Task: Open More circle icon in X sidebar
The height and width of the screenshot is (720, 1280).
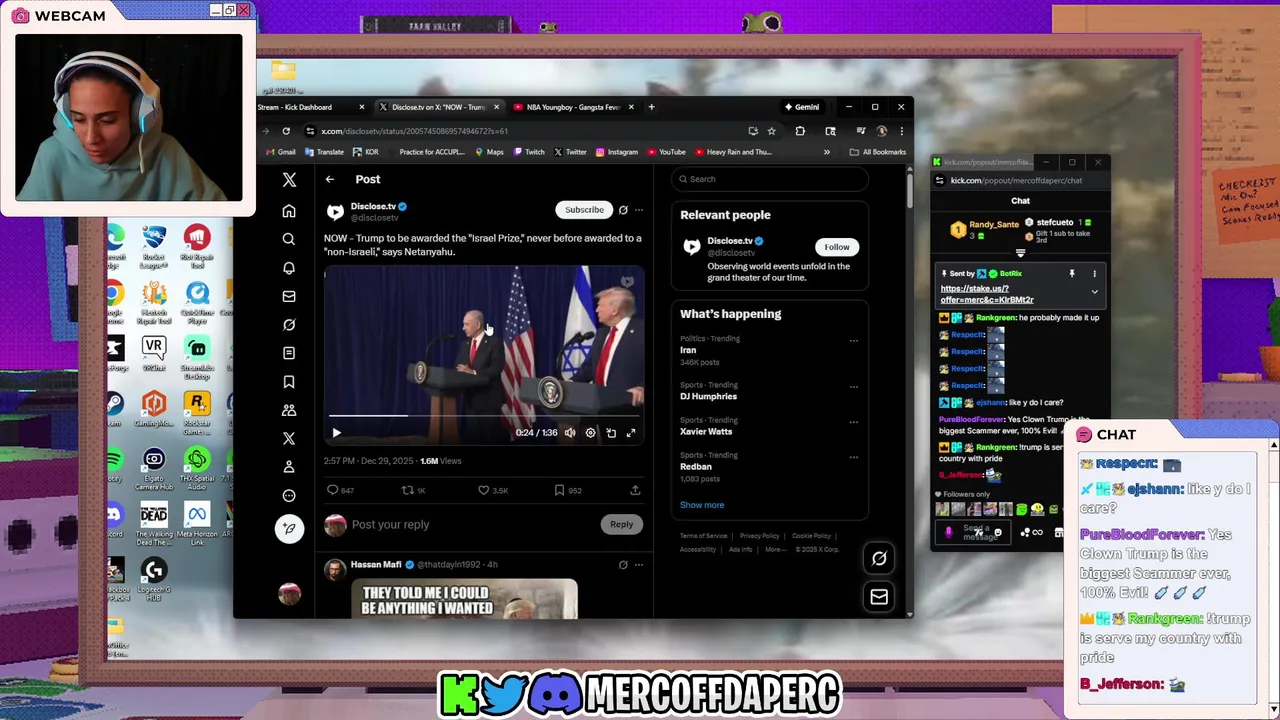Action: pyautogui.click(x=289, y=496)
